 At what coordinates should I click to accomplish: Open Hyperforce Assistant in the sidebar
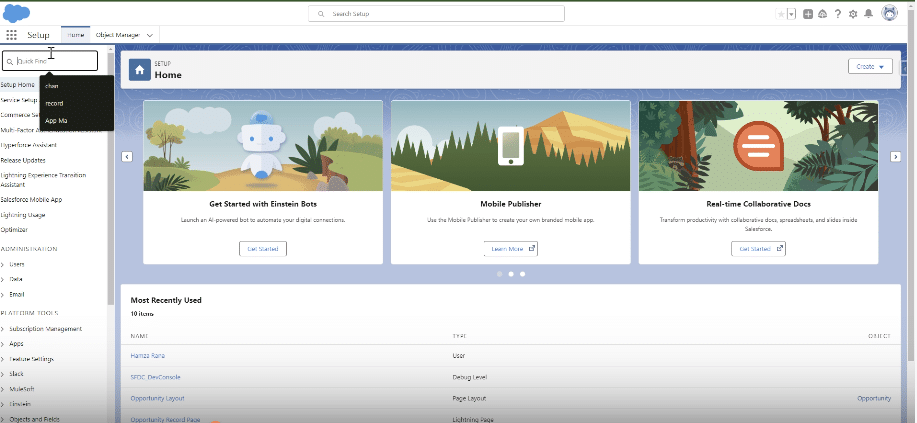[29, 145]
